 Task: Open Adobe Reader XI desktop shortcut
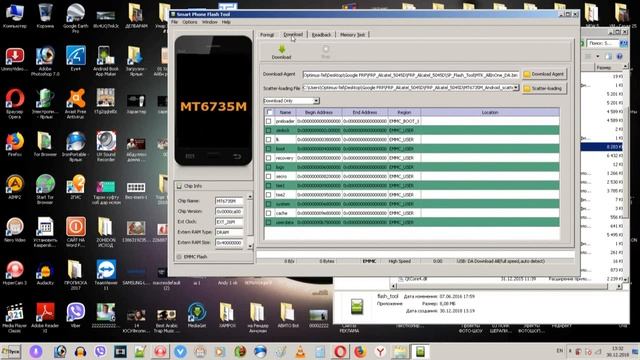tap(45, 318)
